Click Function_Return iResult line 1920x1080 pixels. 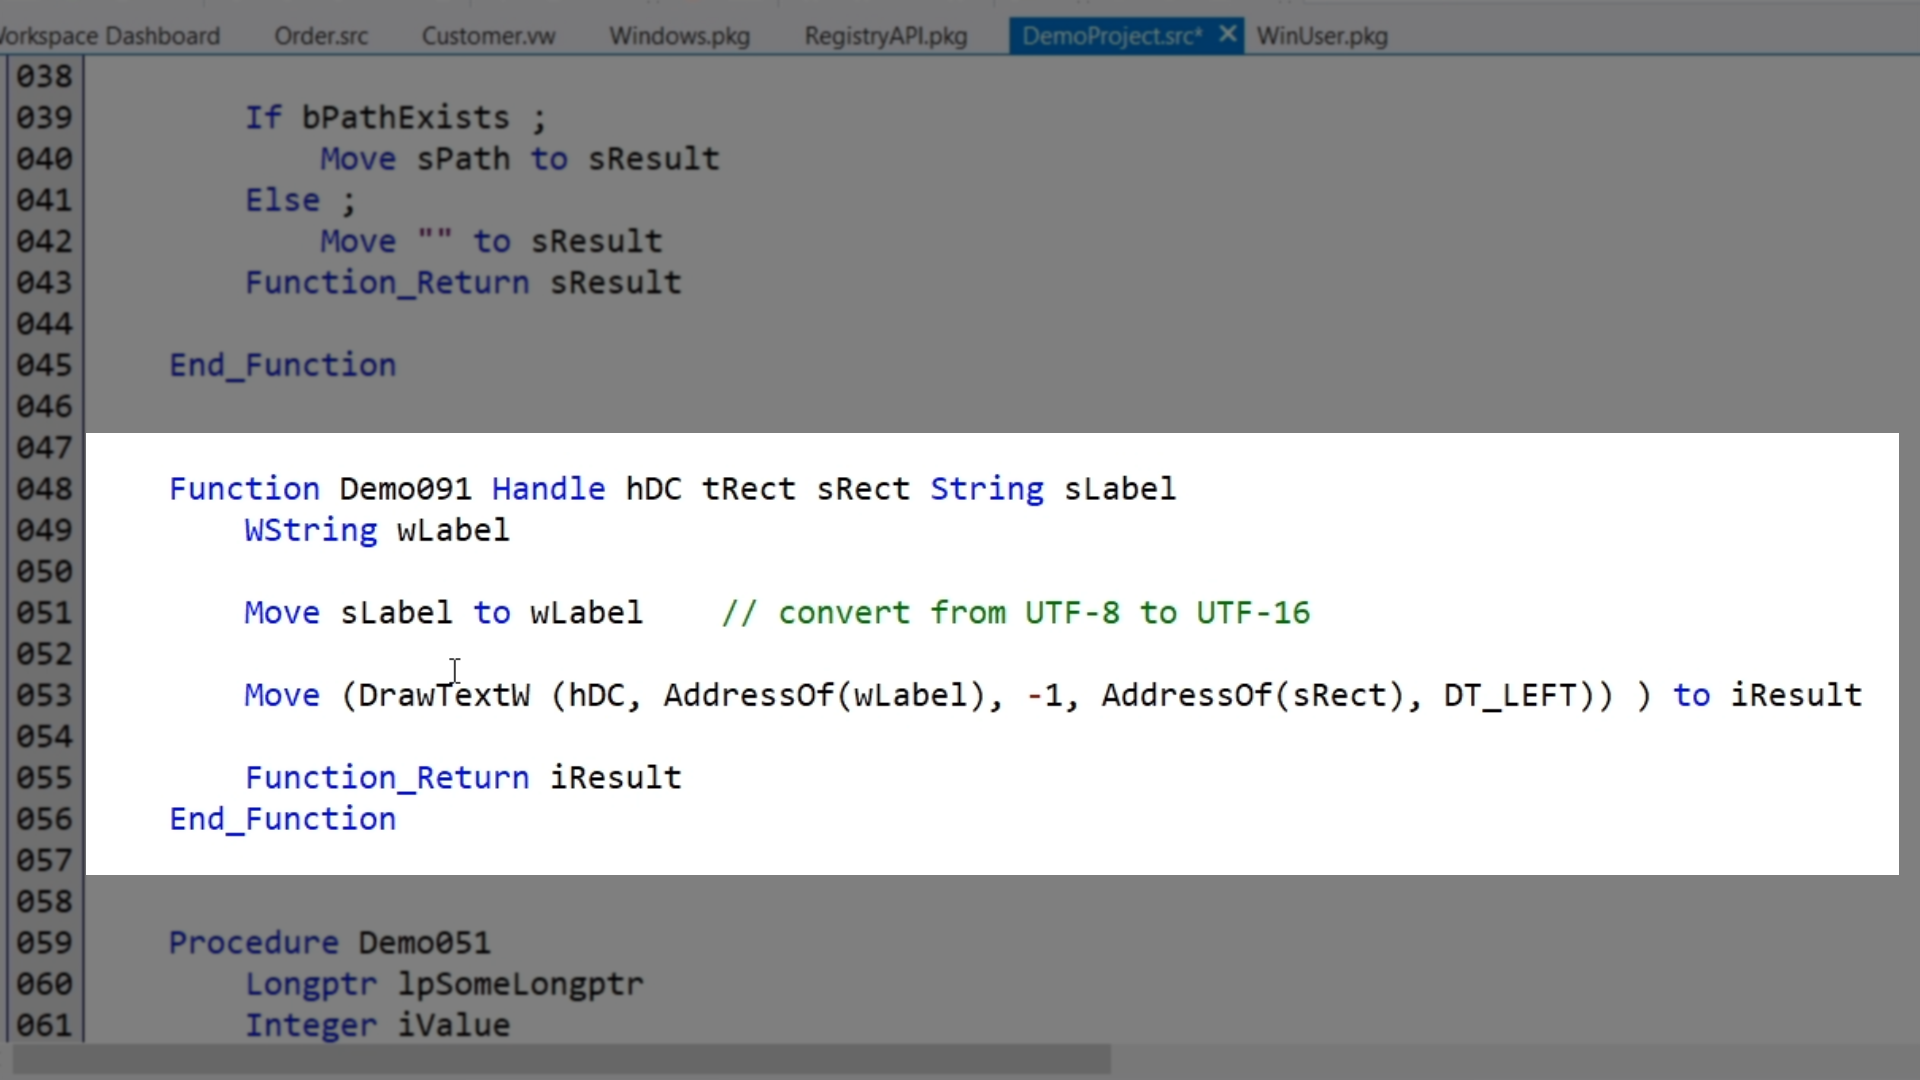pos(463,778)
